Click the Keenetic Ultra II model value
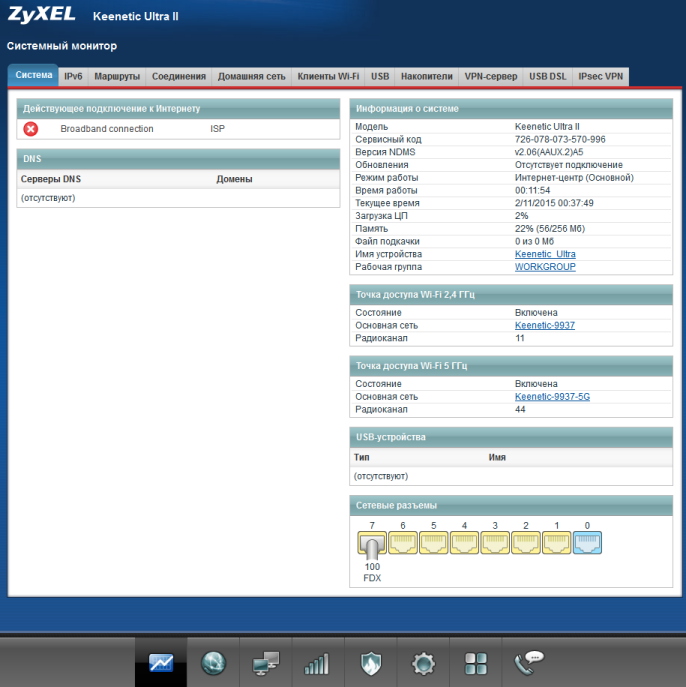The image size is (686, 687). (x=547, y=127)
